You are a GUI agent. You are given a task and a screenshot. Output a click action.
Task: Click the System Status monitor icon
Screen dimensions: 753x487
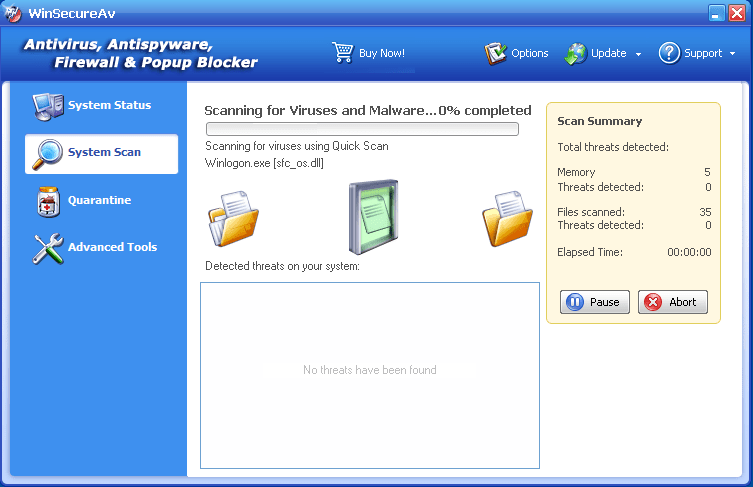click(47, 105)
